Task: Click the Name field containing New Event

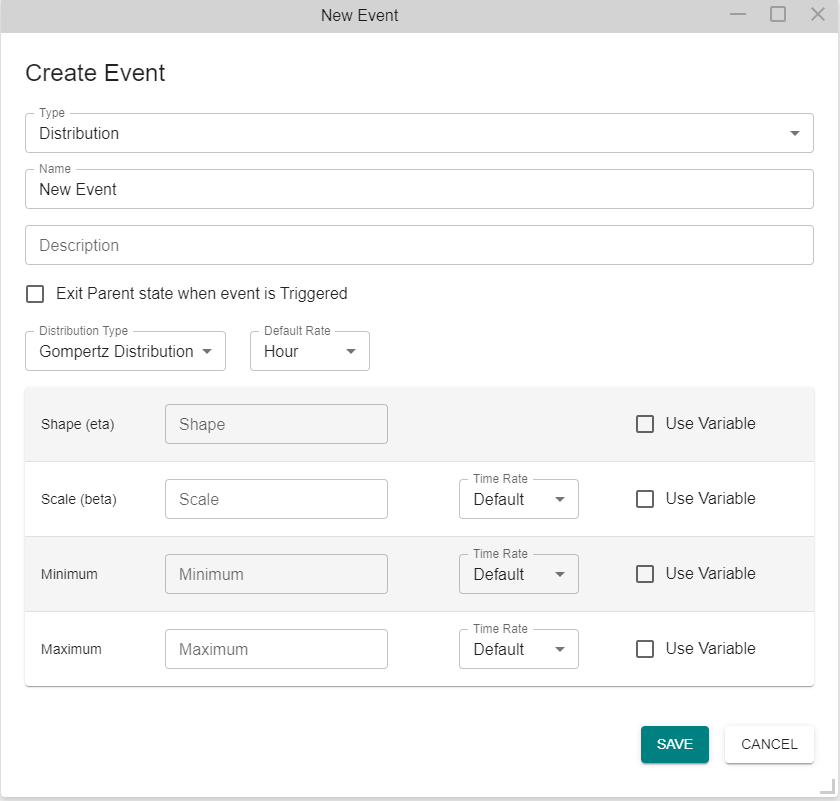Action: point(419,189)
